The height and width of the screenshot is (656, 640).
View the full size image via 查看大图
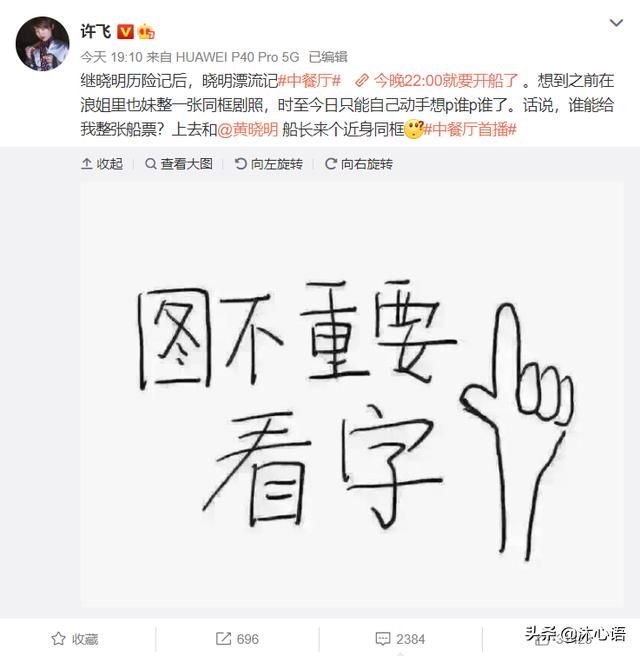pyautogui.click(x=179, y=164)
